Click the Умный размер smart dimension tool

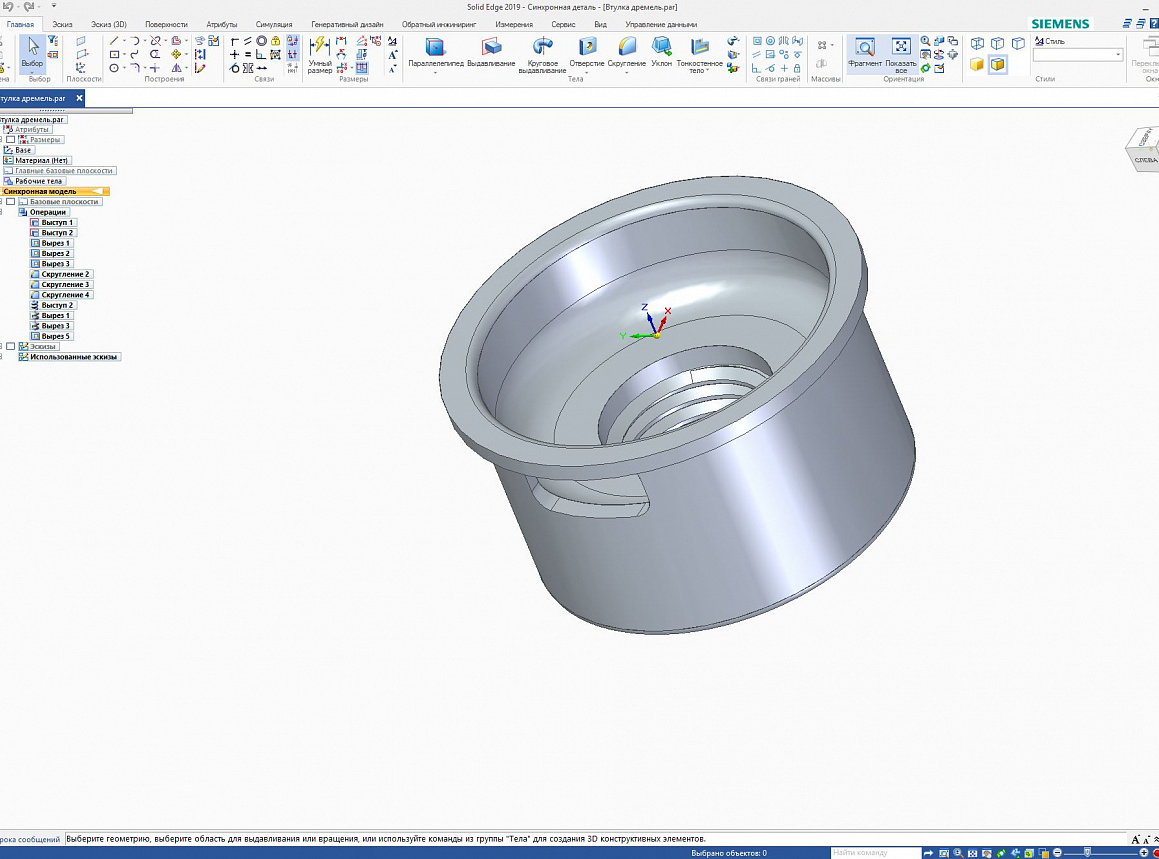pyautogui.click(x=320, y=48)
